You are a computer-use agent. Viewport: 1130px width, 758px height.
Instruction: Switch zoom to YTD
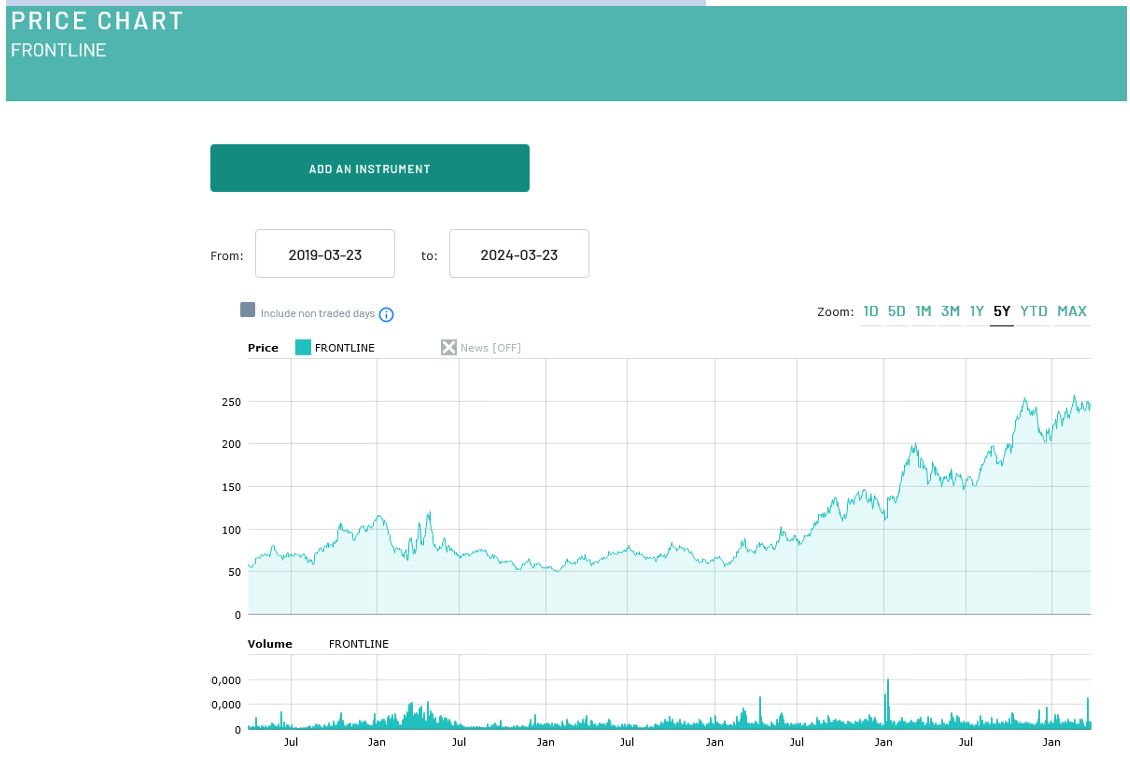(1033, 311)
